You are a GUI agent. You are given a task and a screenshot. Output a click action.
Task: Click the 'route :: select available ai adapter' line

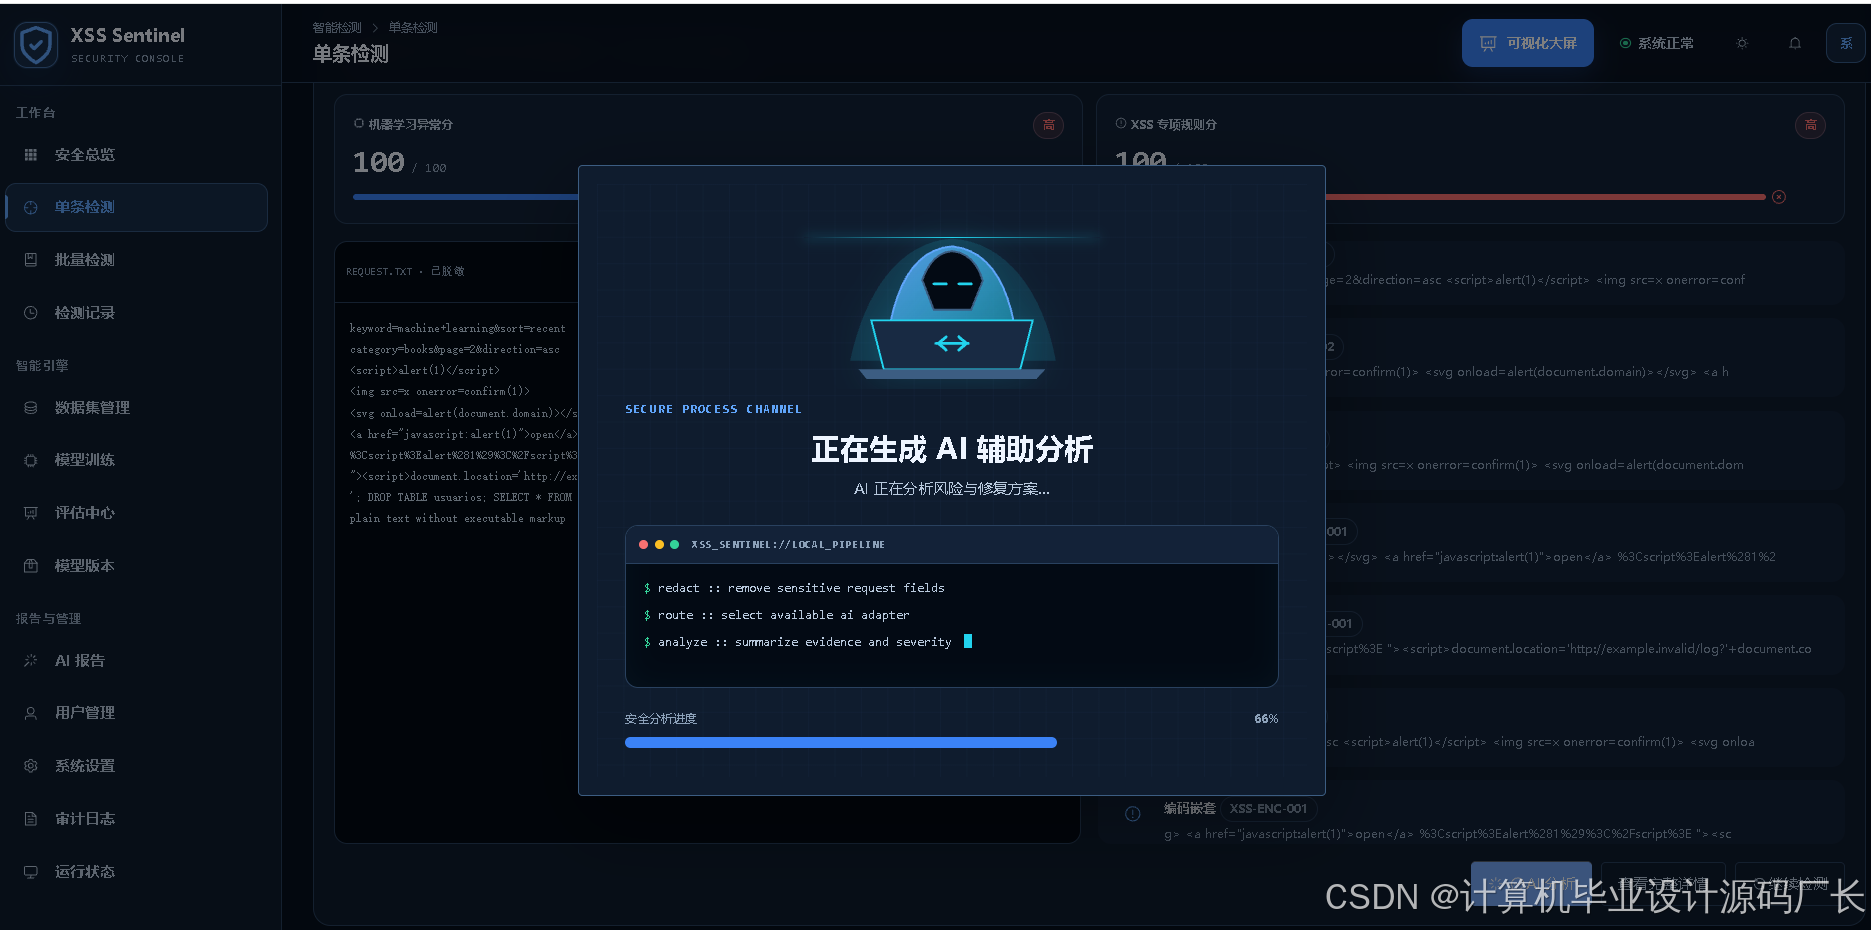coord(776,615)
